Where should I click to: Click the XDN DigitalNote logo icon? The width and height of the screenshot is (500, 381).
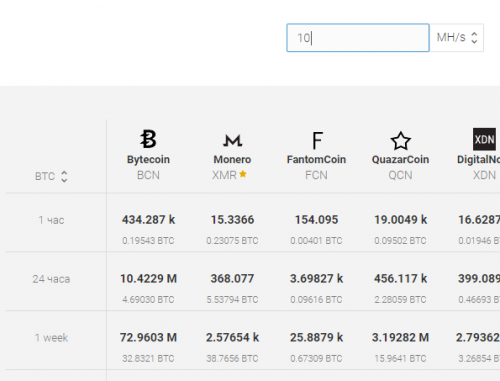click(x=484, y=139)
